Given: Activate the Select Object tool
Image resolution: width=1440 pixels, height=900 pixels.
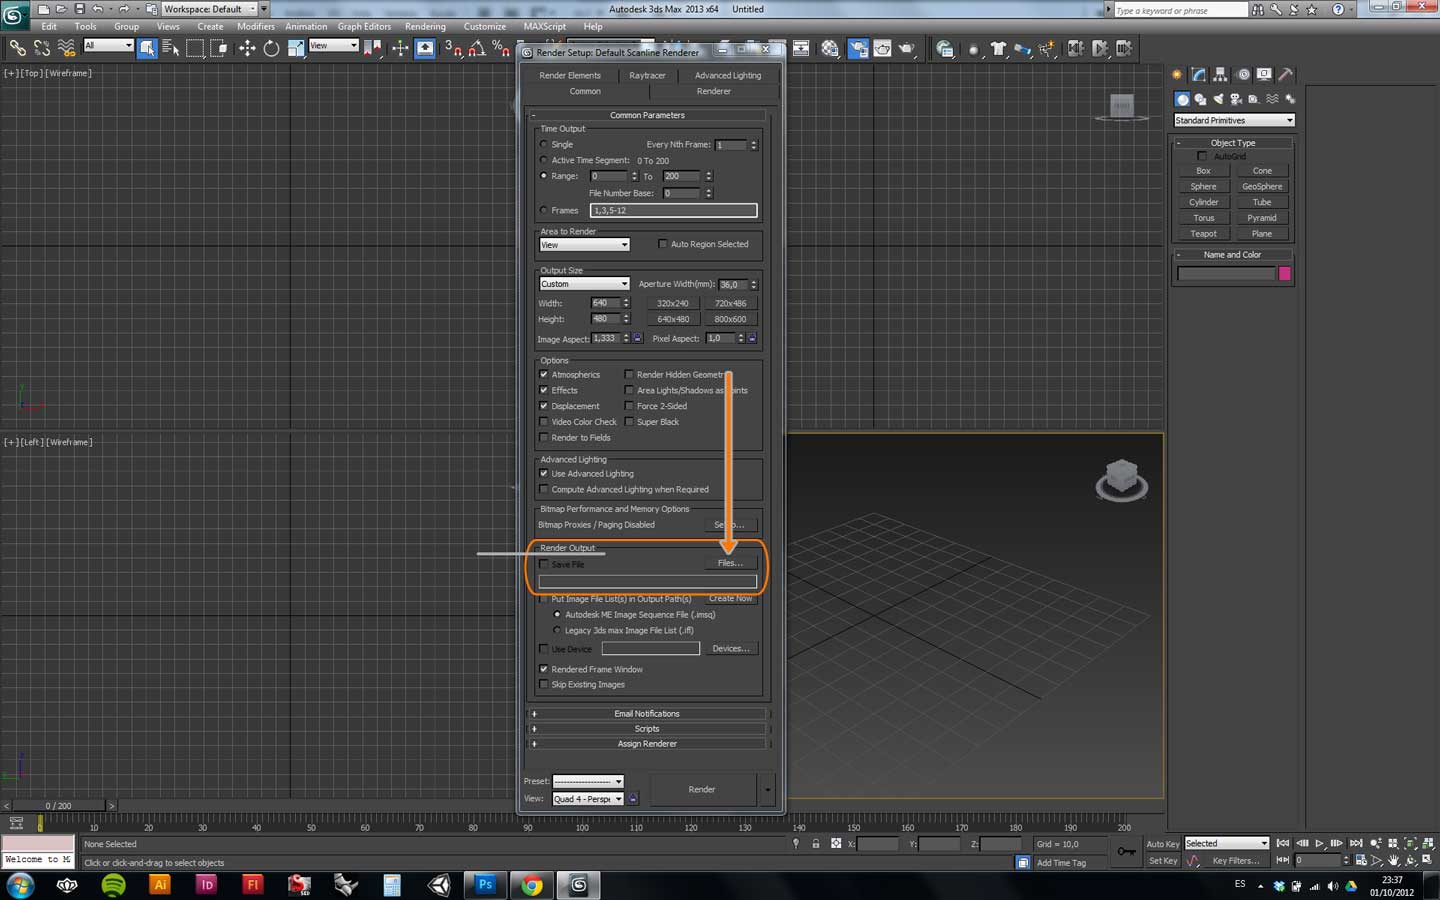Looking at the screenshot, I should (x=147, y=48).
